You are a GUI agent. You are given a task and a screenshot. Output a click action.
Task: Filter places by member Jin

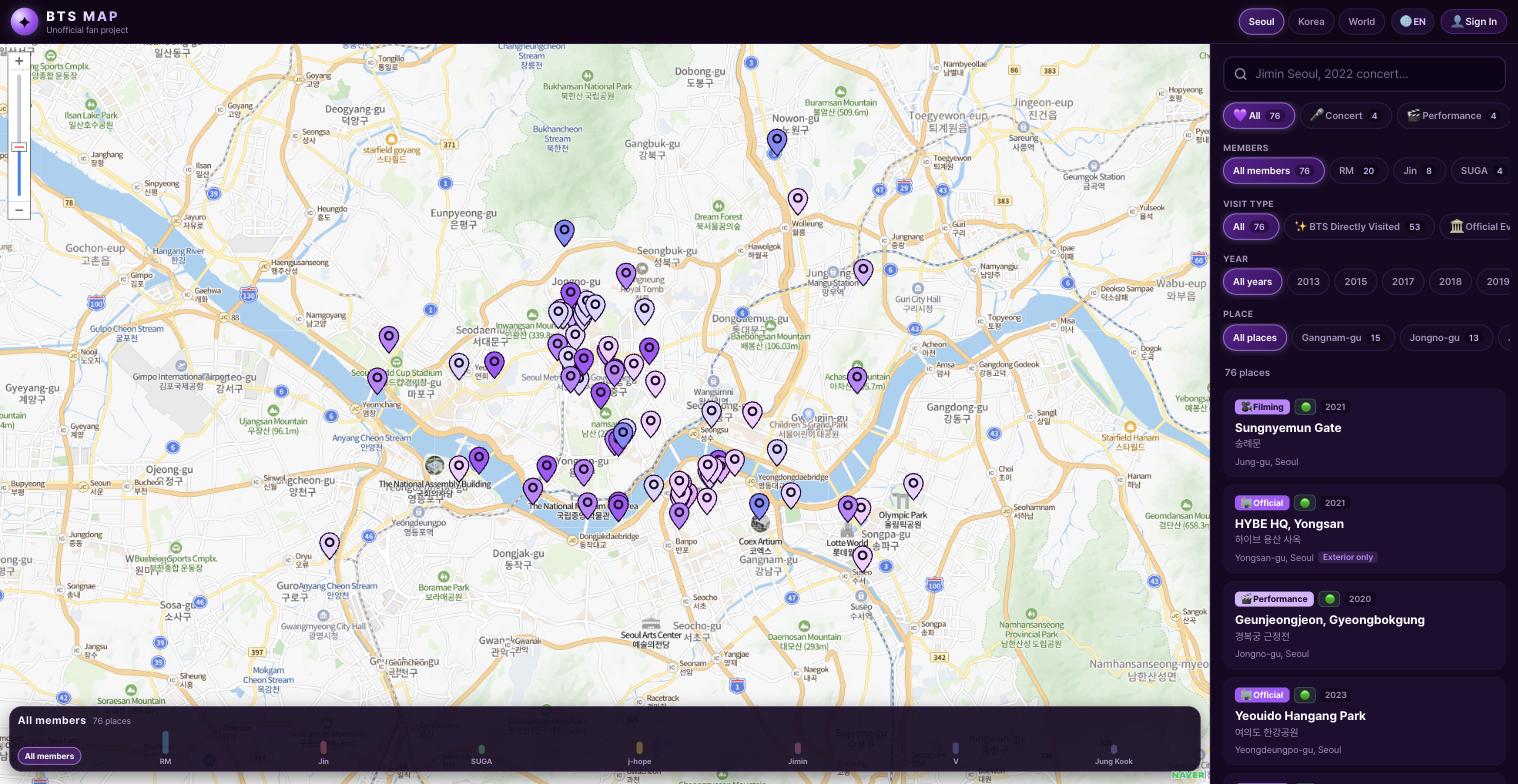(1418, 171)
